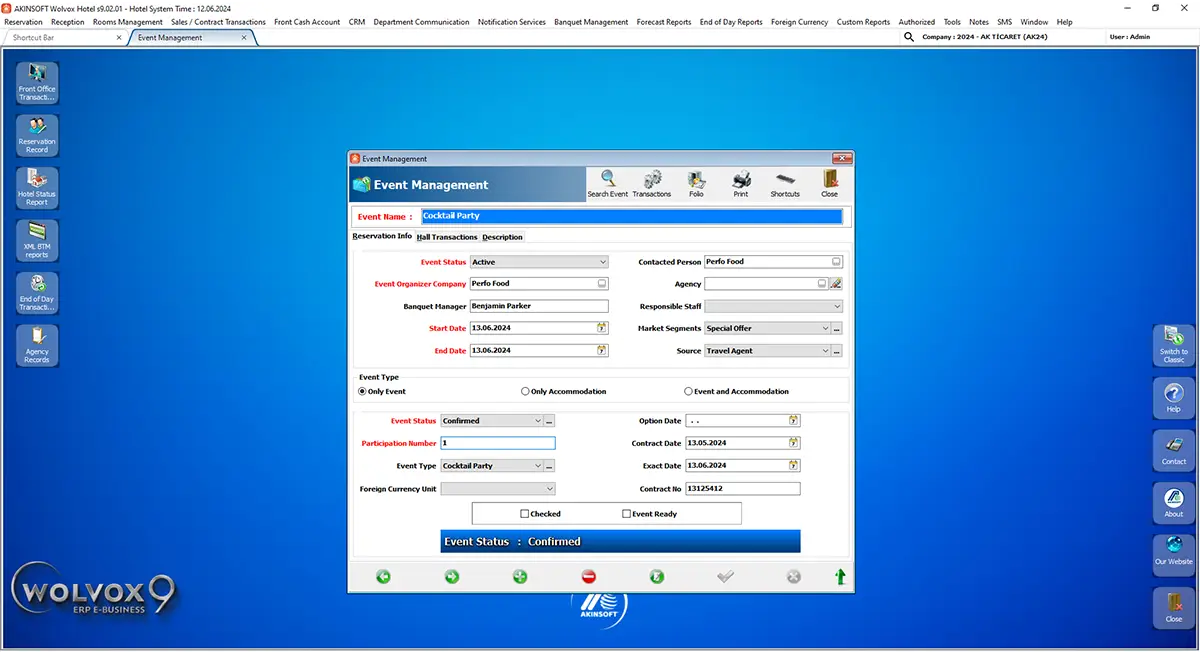Delete event with red minus button
This screenshot has width=1200, height=653.
588,576
